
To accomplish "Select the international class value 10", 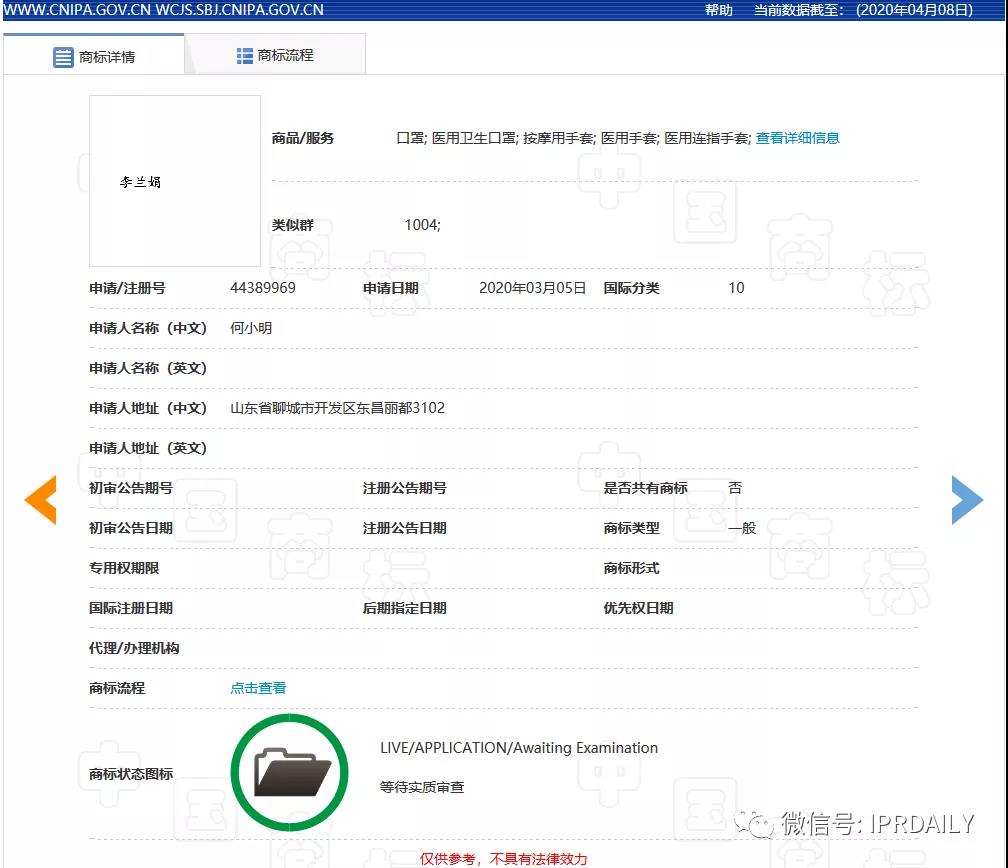I will 736,288.
